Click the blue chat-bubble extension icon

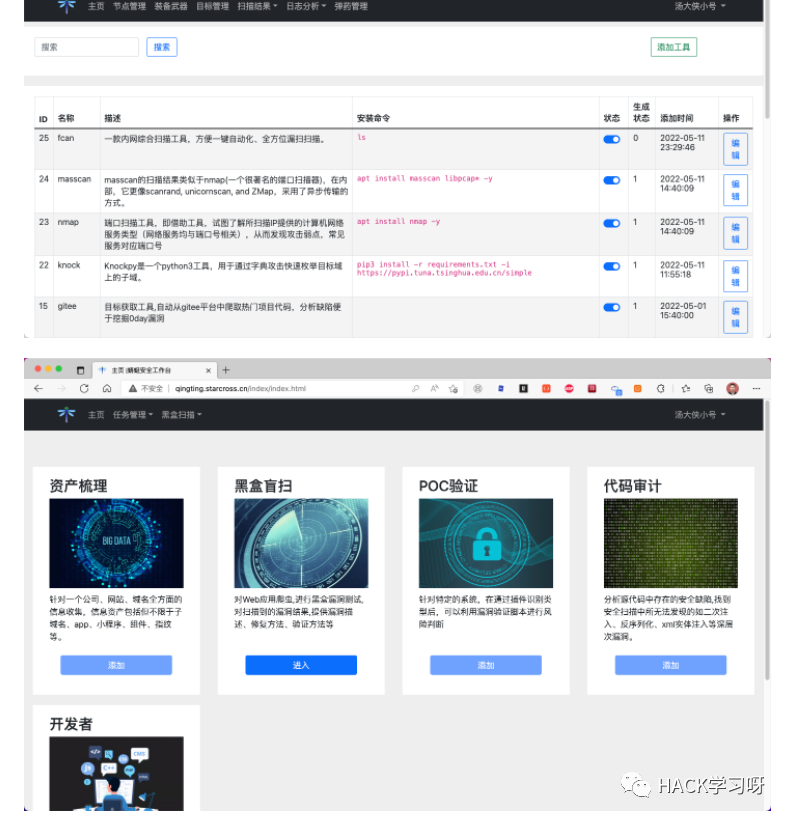click(616, 389)
